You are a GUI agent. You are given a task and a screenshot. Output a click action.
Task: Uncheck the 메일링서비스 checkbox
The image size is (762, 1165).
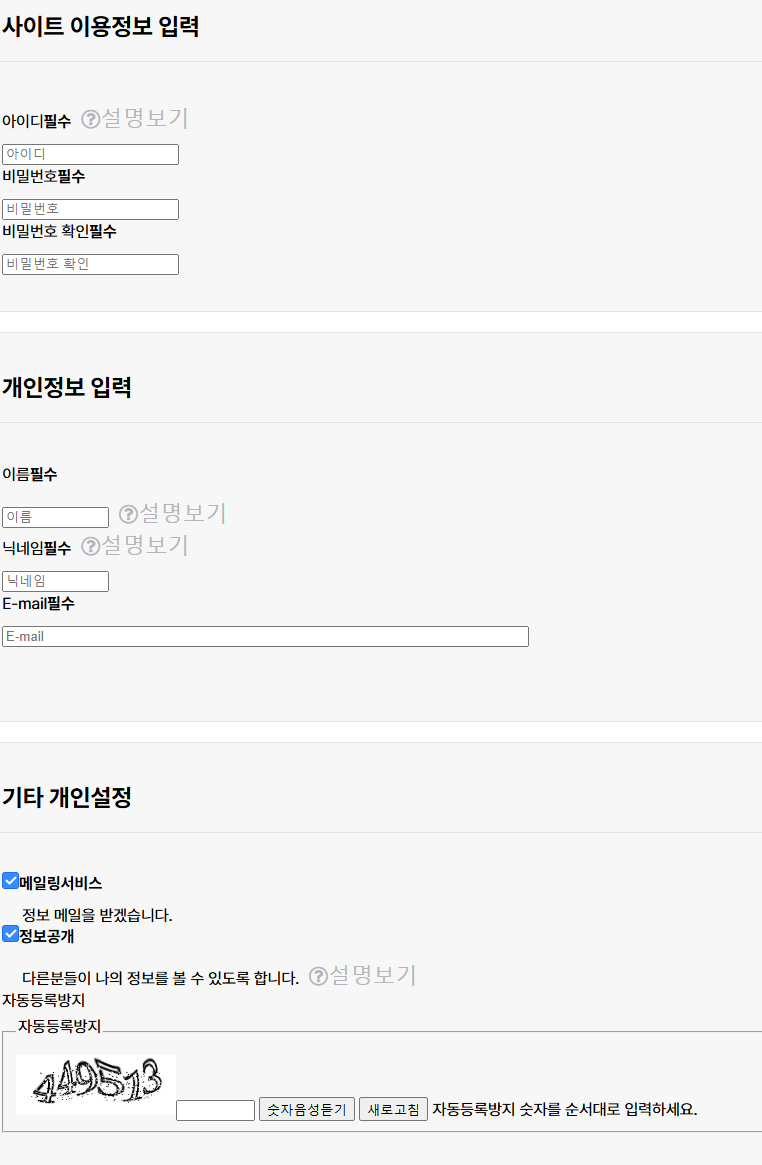[x=10, y=881]
